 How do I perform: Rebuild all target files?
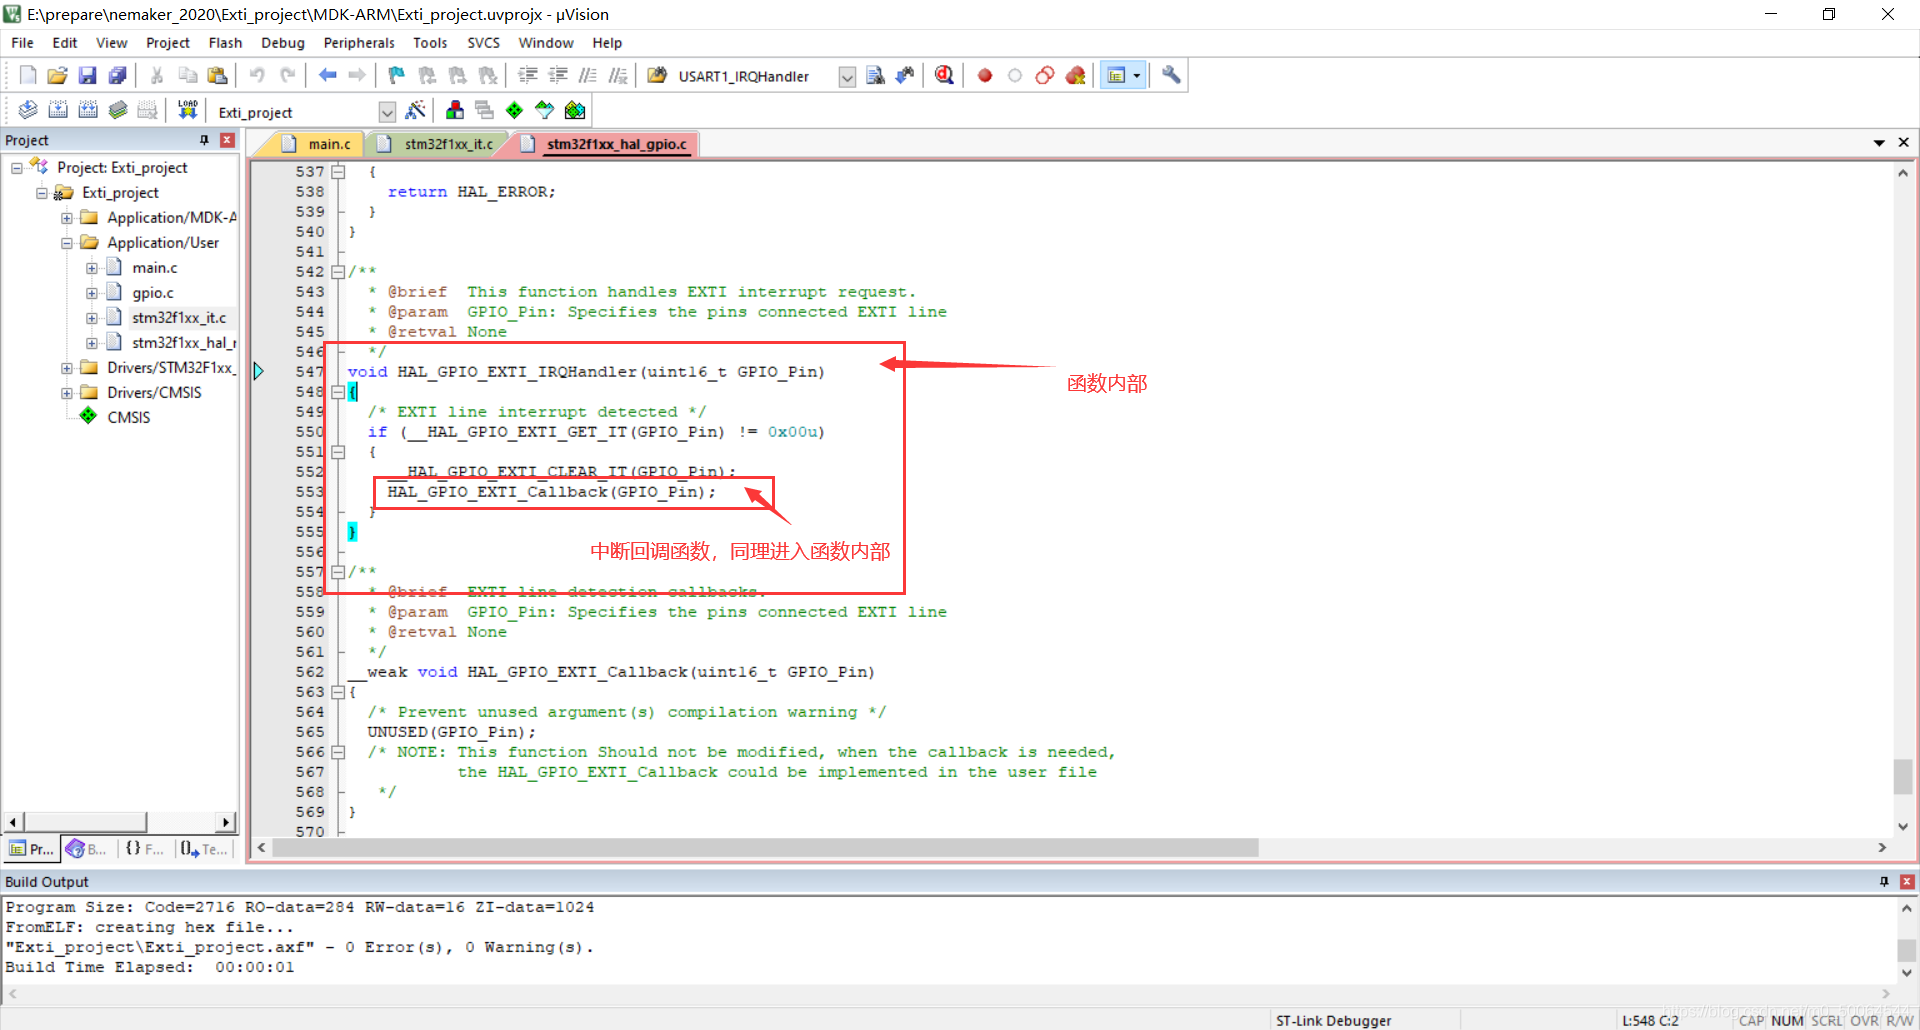point(88,110)
